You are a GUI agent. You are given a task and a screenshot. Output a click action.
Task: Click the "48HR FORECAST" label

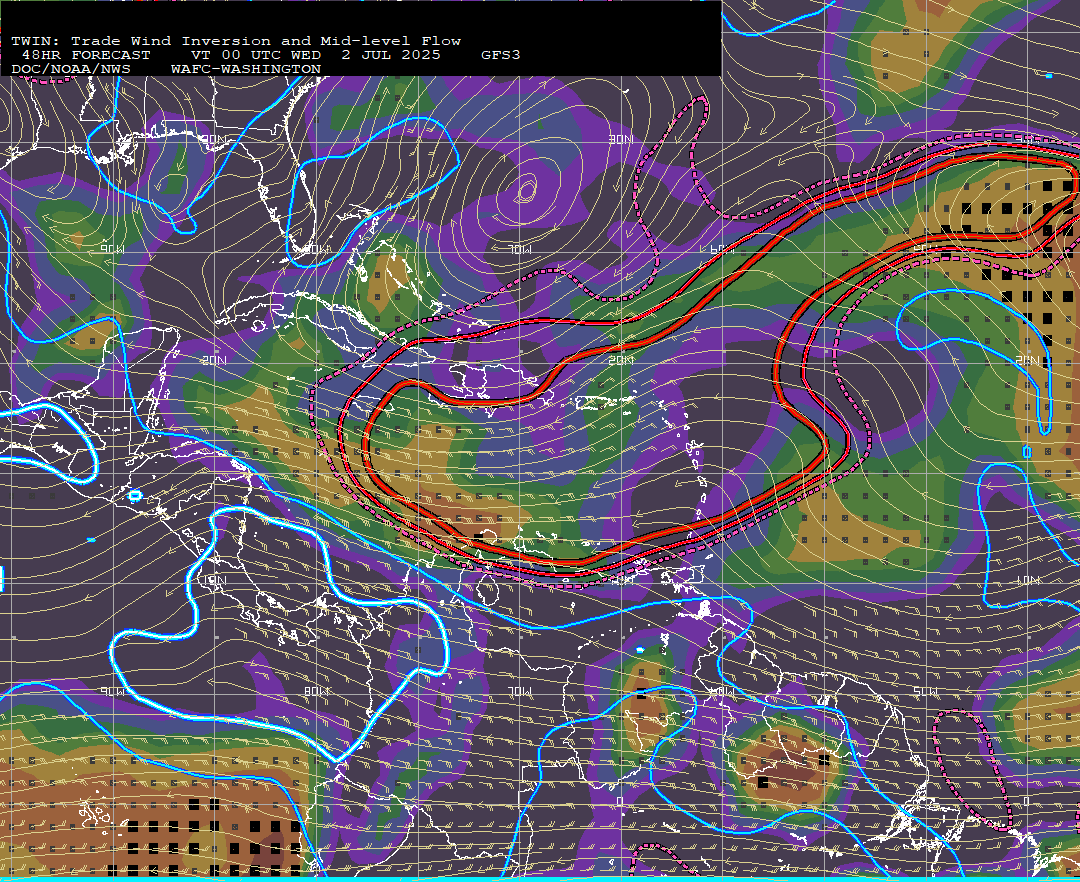click(x=86, y=55)
